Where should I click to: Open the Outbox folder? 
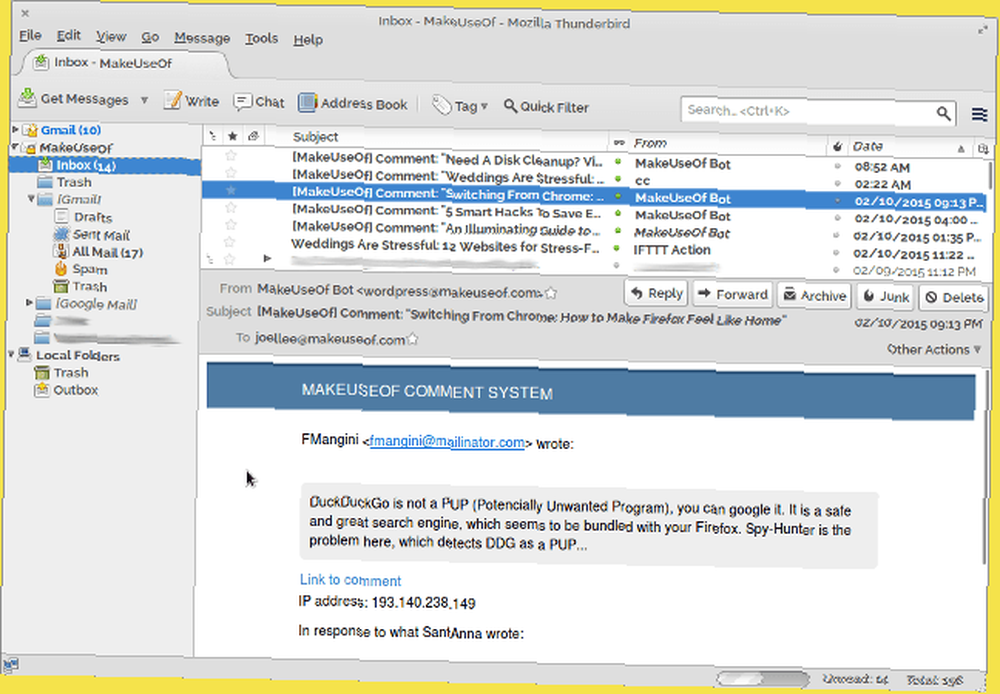[67, 390]
